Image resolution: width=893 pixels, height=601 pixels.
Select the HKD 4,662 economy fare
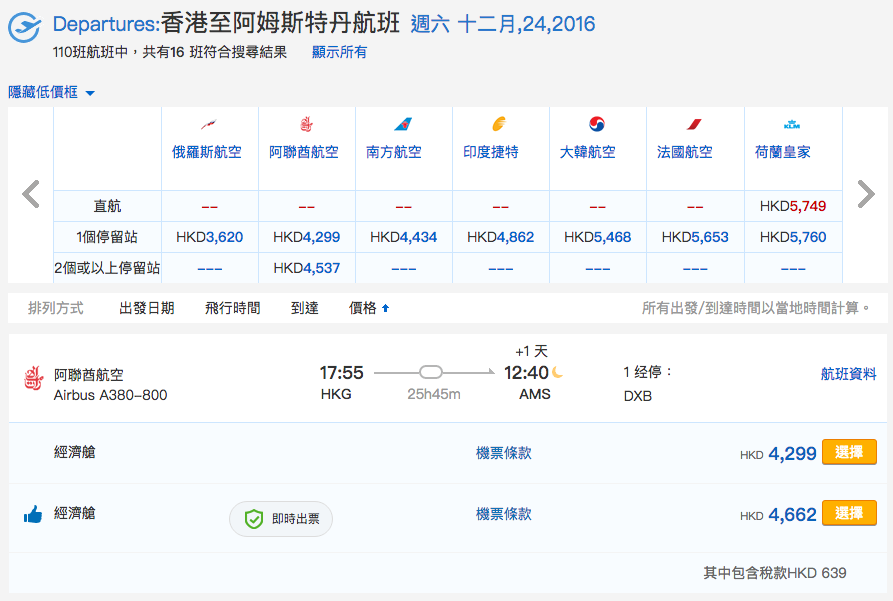tap(849, 513)
